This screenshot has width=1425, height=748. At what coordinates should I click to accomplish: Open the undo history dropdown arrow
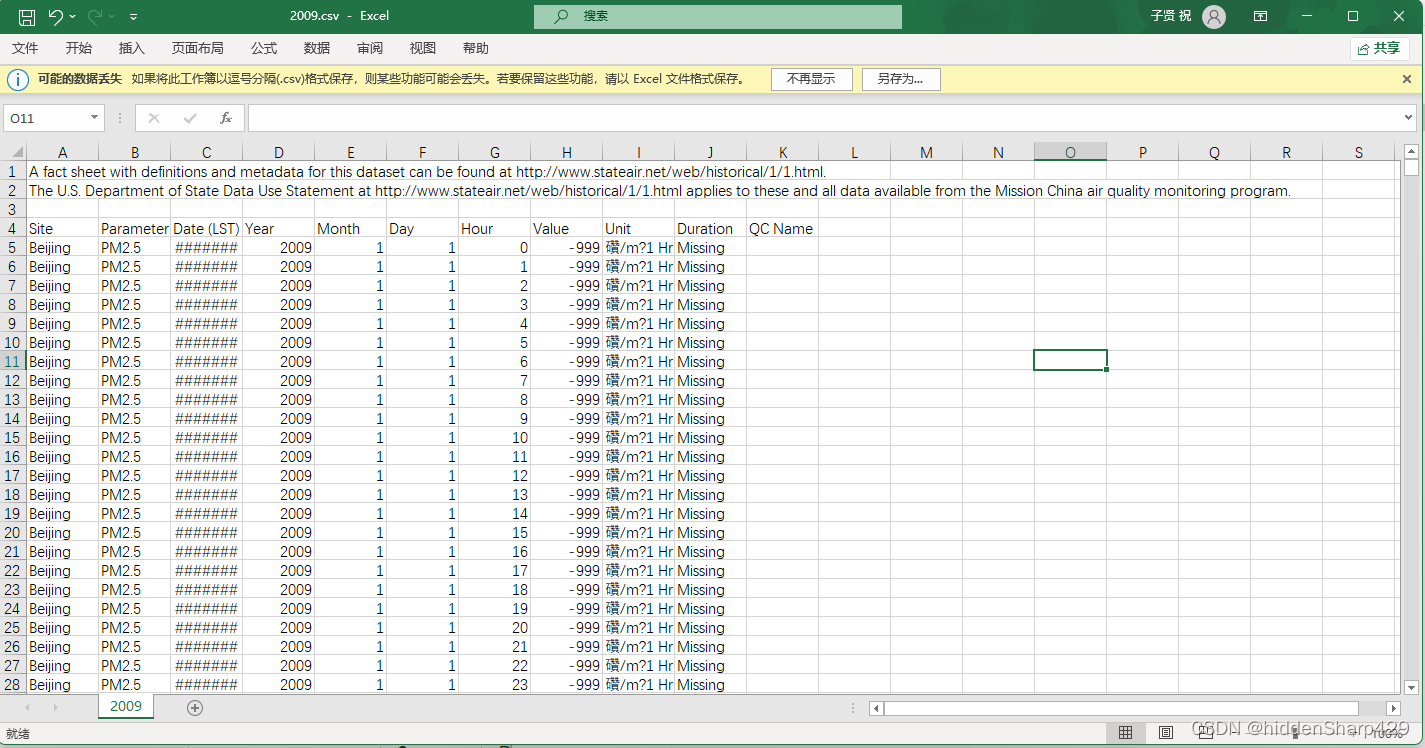click(x=73, y=17)
